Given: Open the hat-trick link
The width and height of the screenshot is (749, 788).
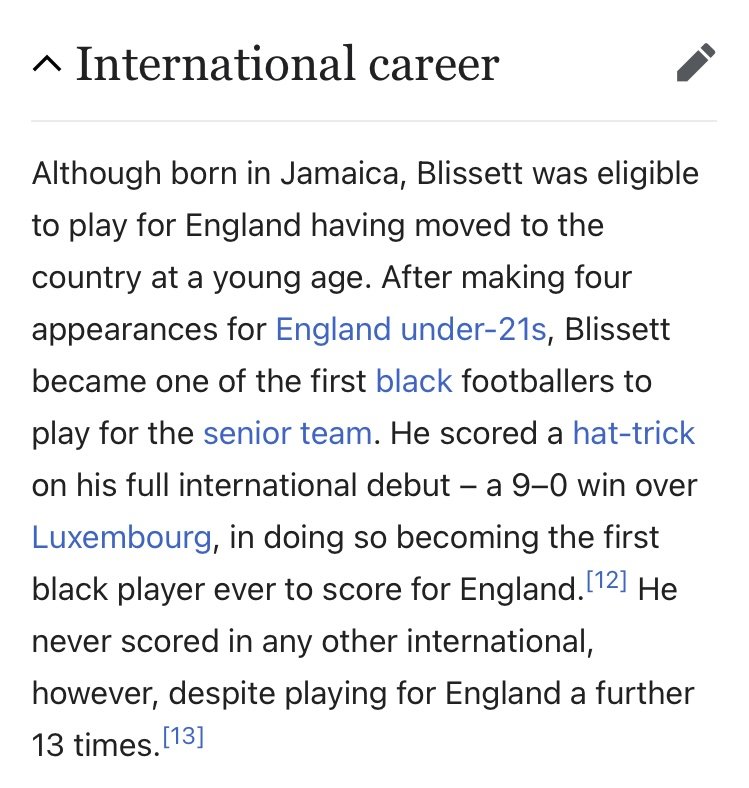Looking at the screenshot, I should click(633, 433).
